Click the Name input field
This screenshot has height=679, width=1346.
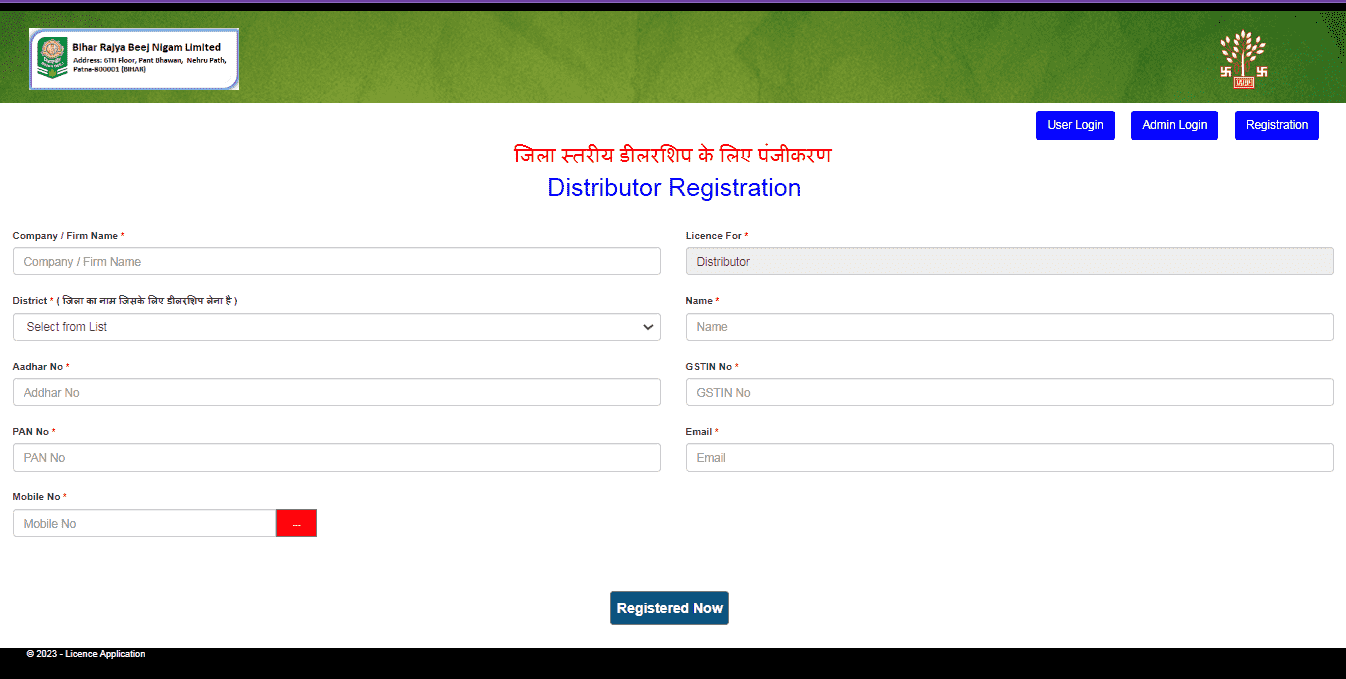(1009, 326)
